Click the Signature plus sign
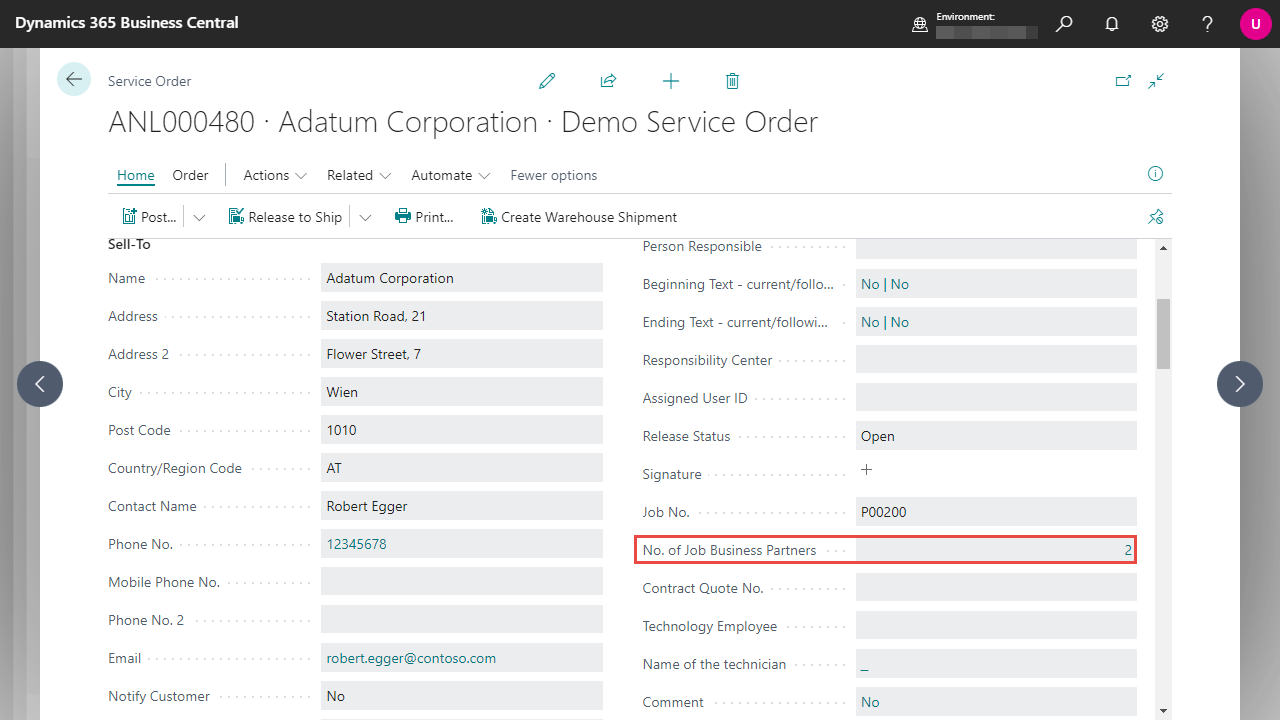Image resolution: width=1280 pixels, height=720 pixels. (x=867, y=470)
